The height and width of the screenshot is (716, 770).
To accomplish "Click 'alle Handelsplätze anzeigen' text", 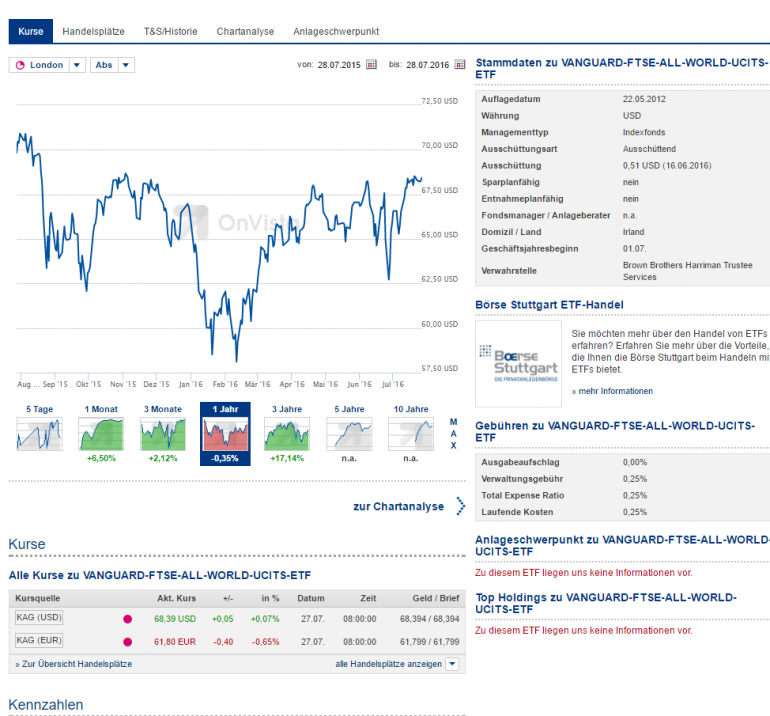I will [x=388, y=664].
